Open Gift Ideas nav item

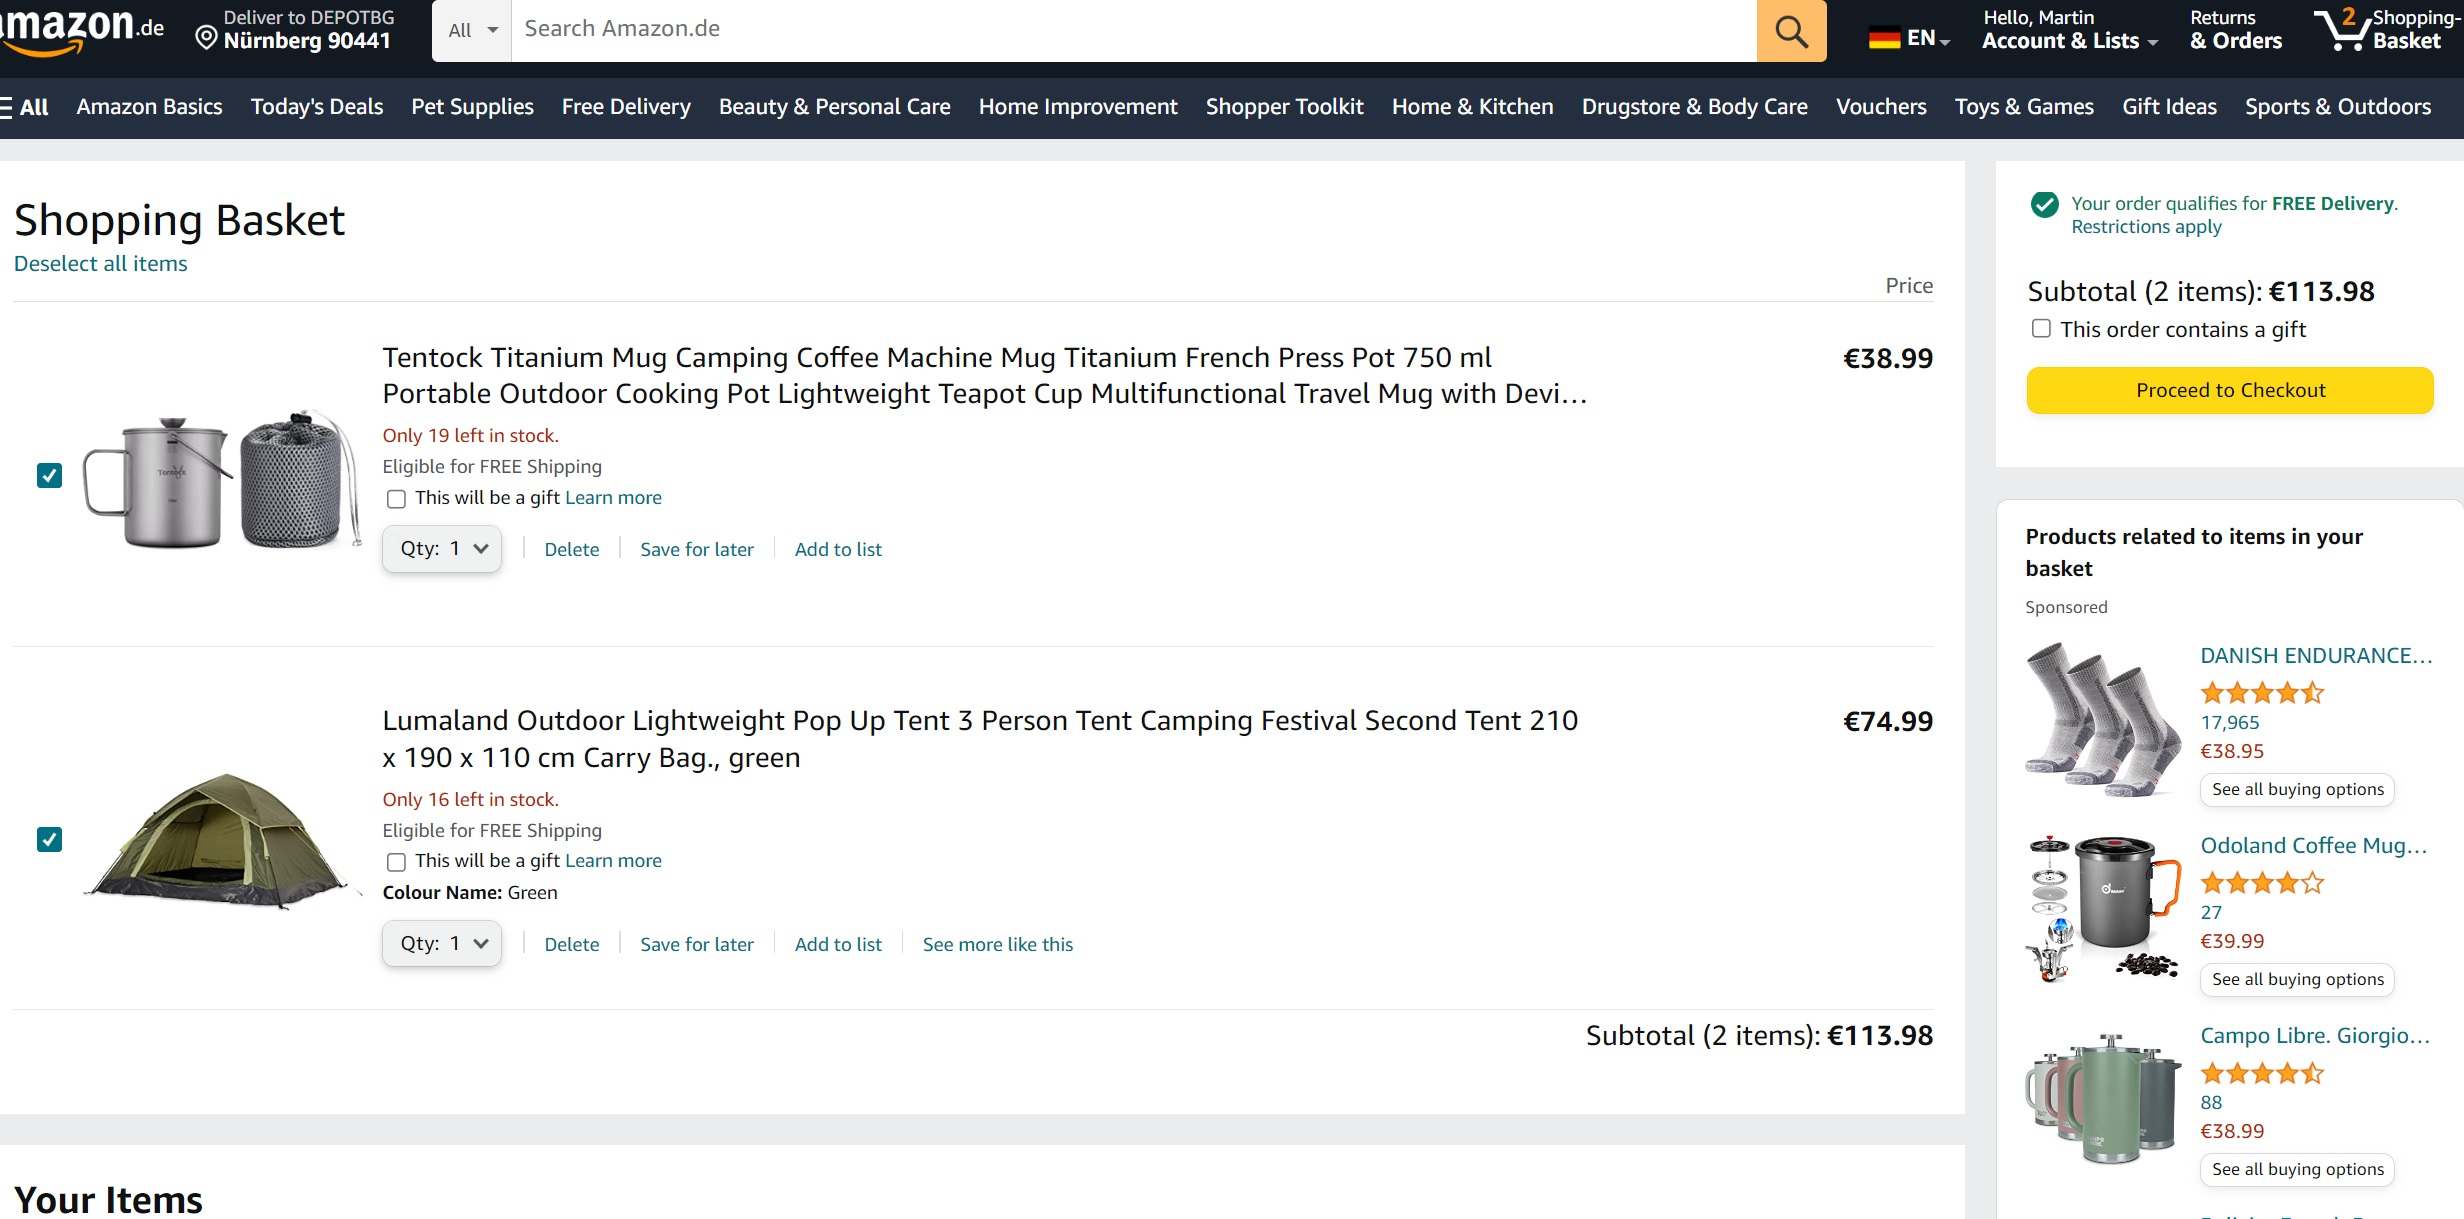[x=2169, y=107]
